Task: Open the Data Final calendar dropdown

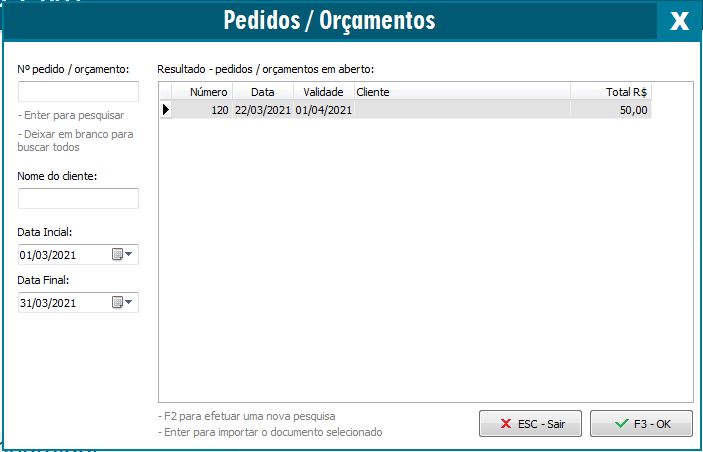Action: [x=122, y=303]
